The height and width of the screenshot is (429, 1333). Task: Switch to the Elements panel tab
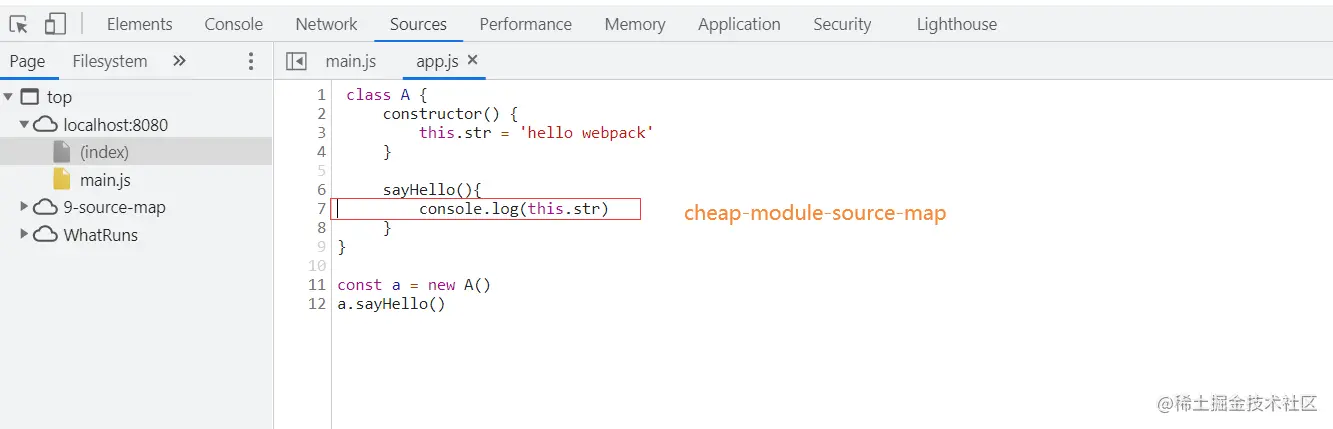click(139, 24)
